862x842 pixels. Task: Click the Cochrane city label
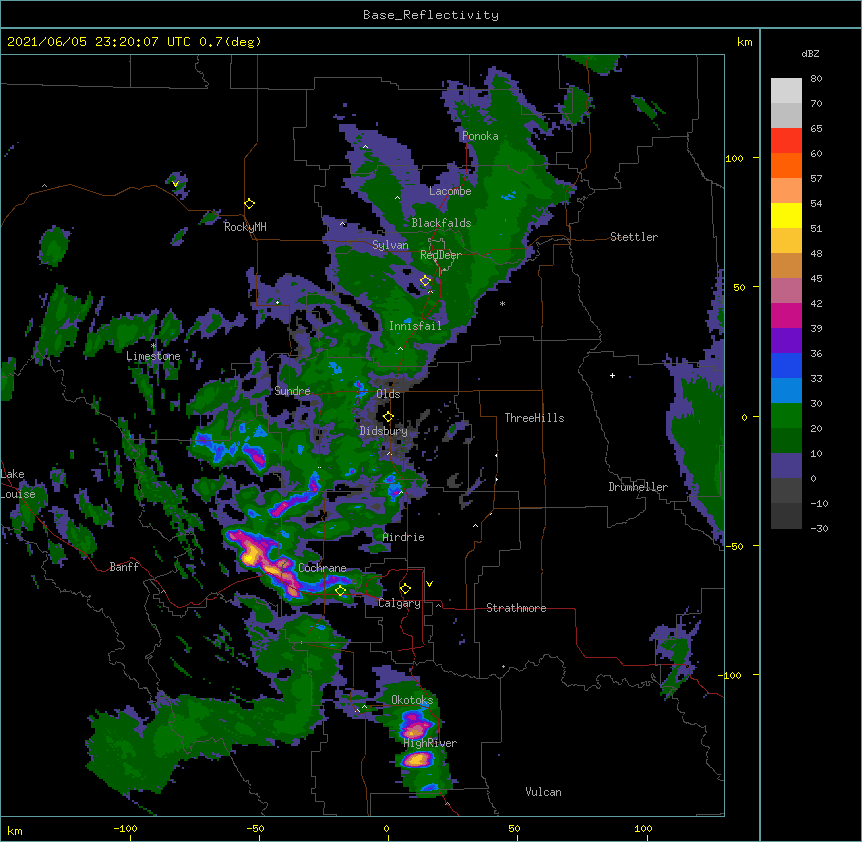[x=322, y=568]
